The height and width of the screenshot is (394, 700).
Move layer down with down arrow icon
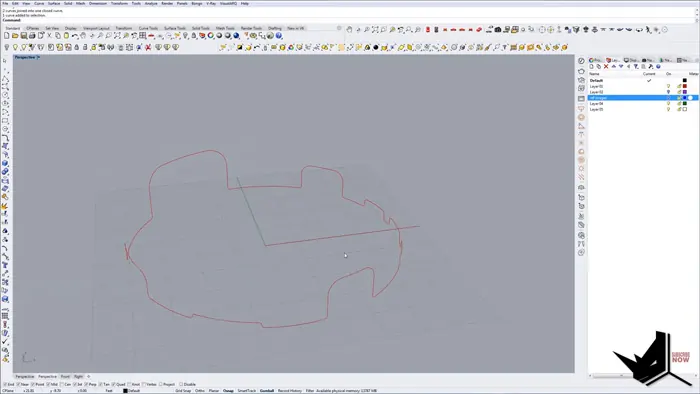[621, 66]
